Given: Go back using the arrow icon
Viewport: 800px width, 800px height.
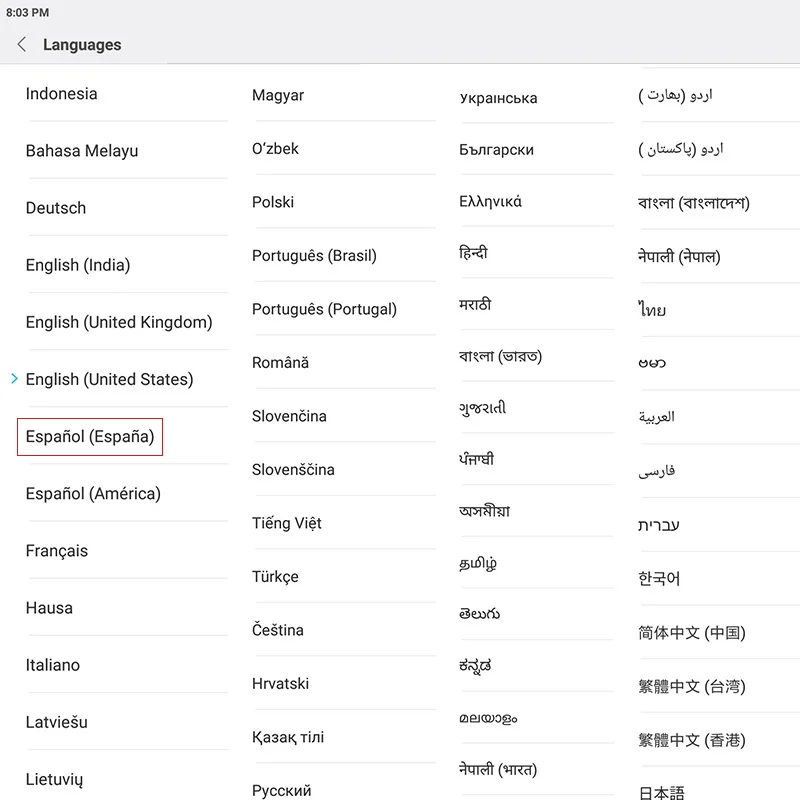Looking at the screenshot, I should (x=21, y=44).
